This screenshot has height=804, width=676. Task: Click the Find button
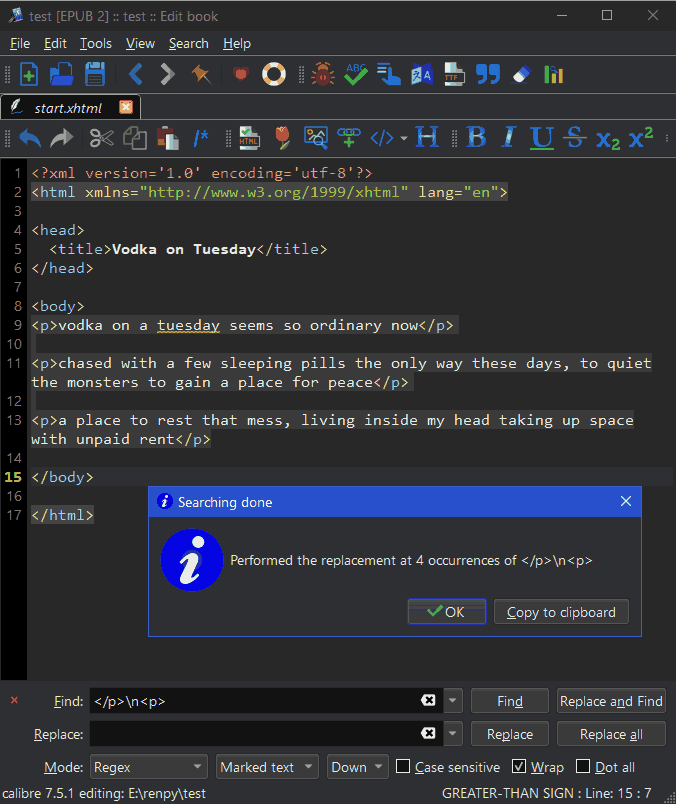(510, 701)
